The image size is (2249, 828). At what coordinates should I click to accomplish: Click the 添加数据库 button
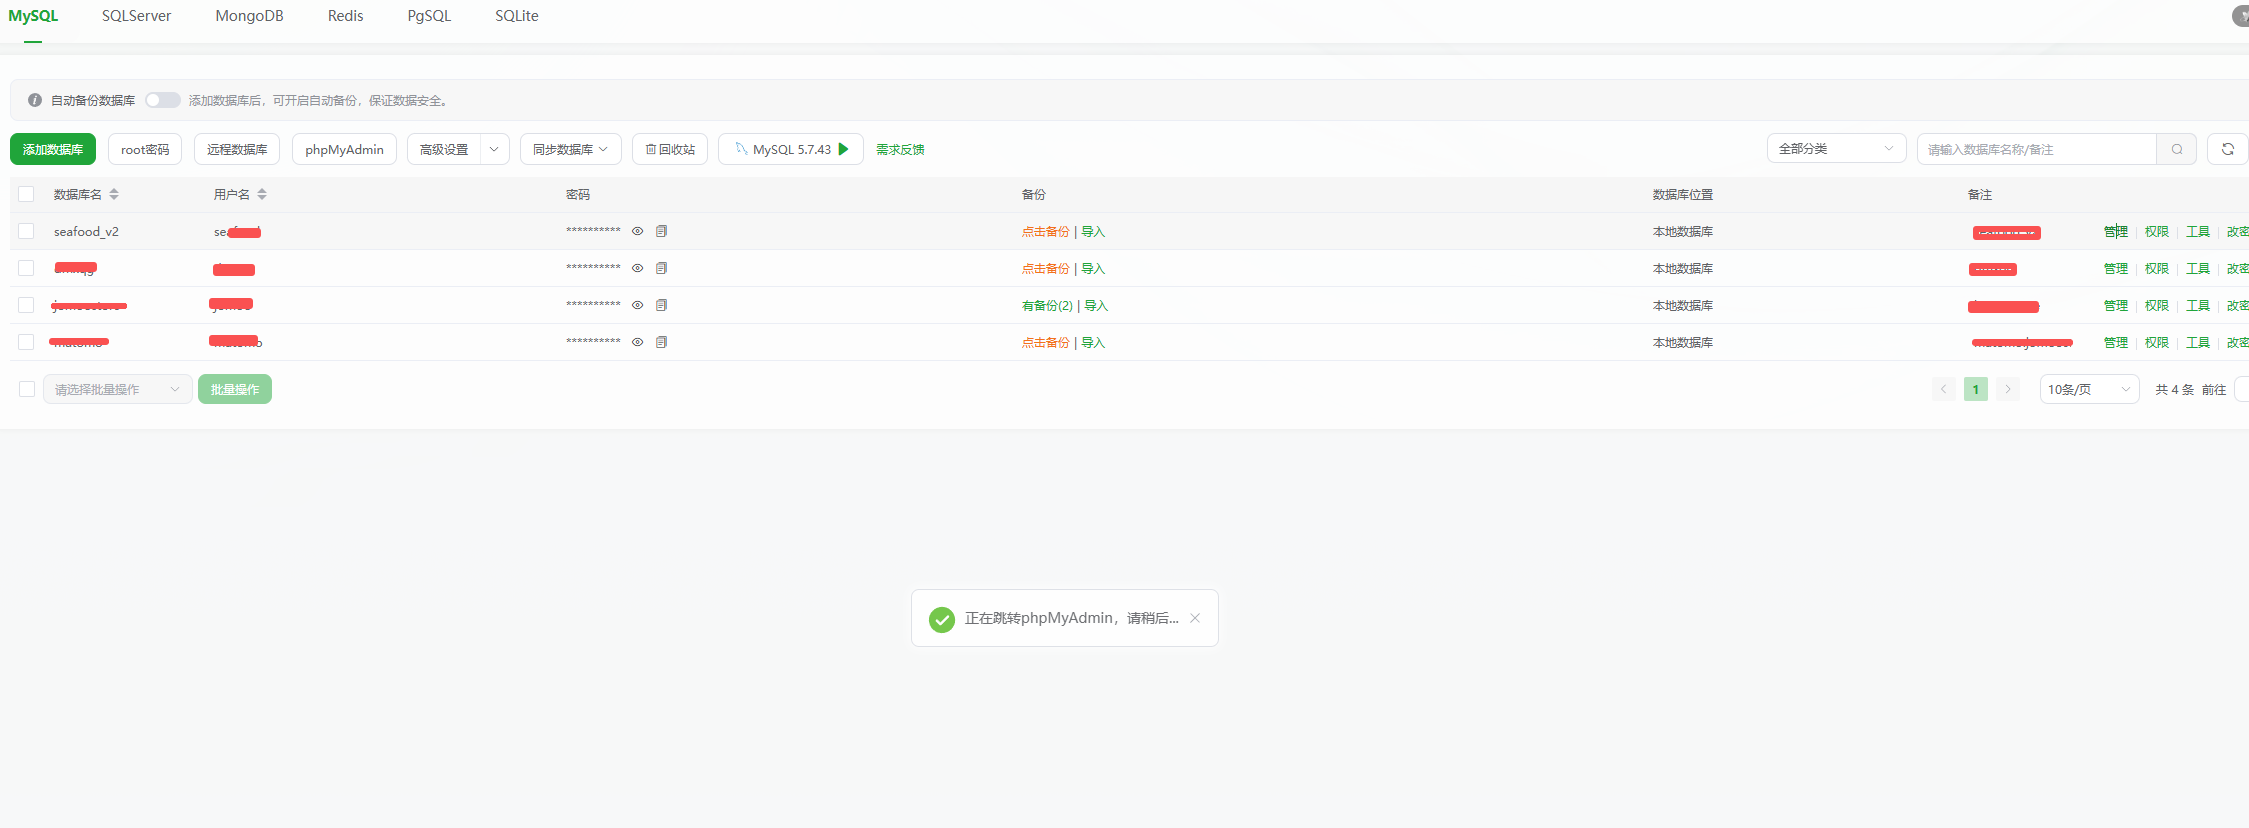(x=53, y=149)
